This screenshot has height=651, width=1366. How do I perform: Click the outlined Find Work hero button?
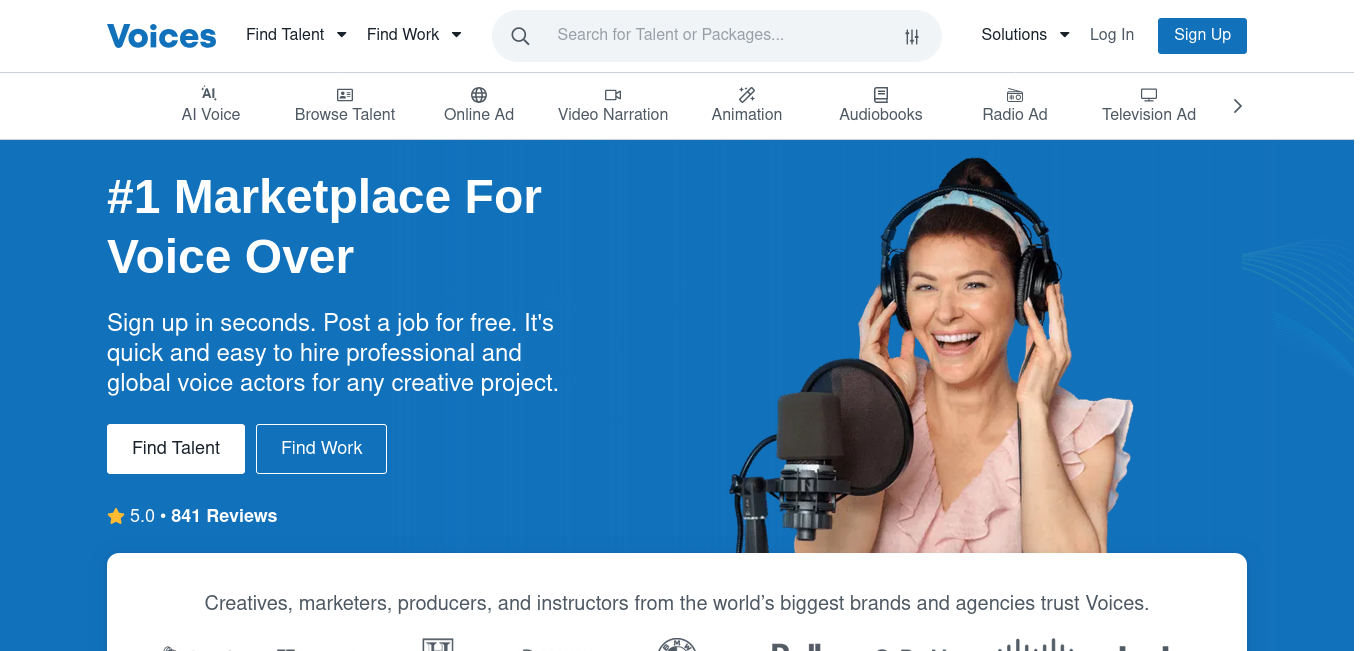(321, 448)
